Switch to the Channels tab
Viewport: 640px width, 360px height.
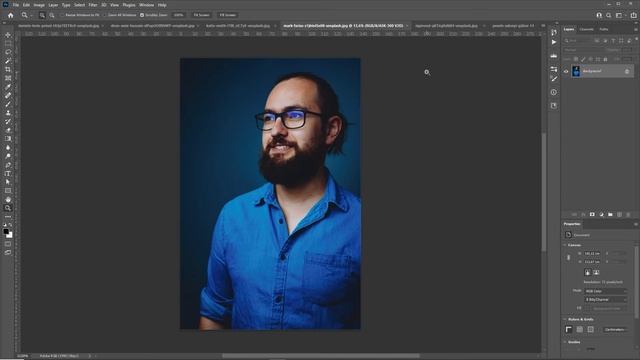587,29
